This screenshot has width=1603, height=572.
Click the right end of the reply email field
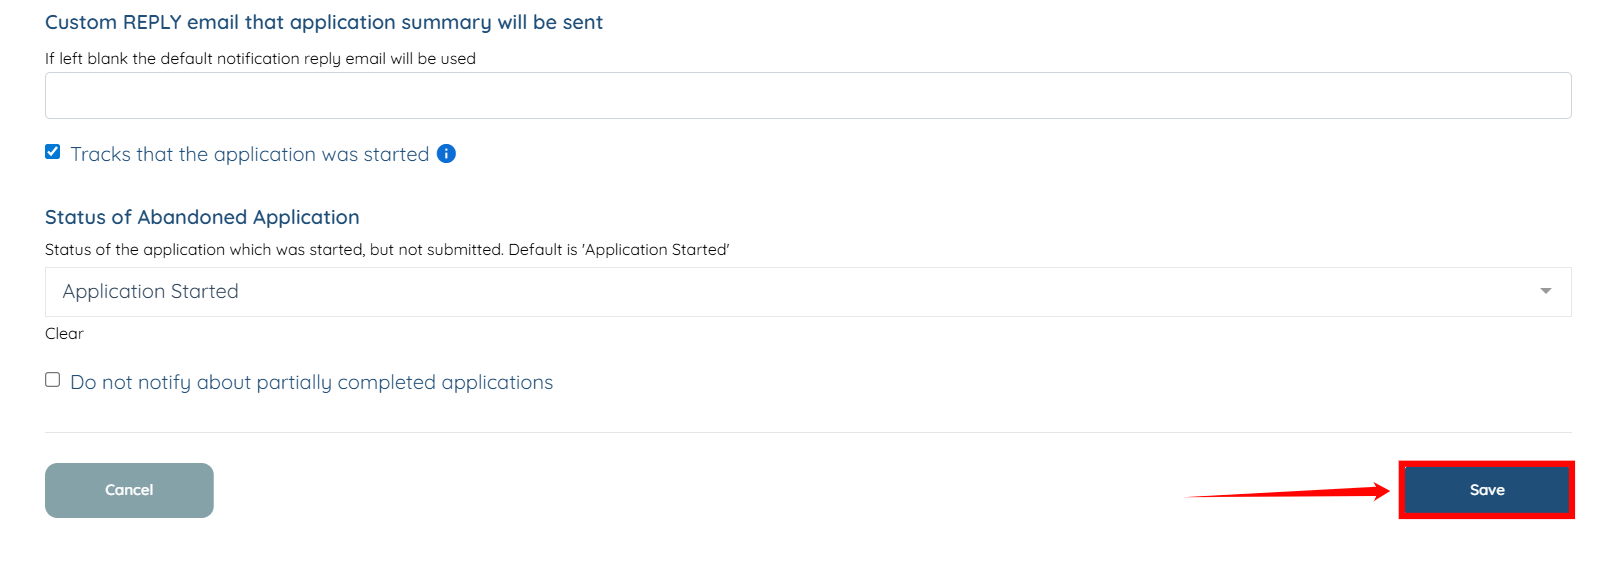(x=1540, y=96)
